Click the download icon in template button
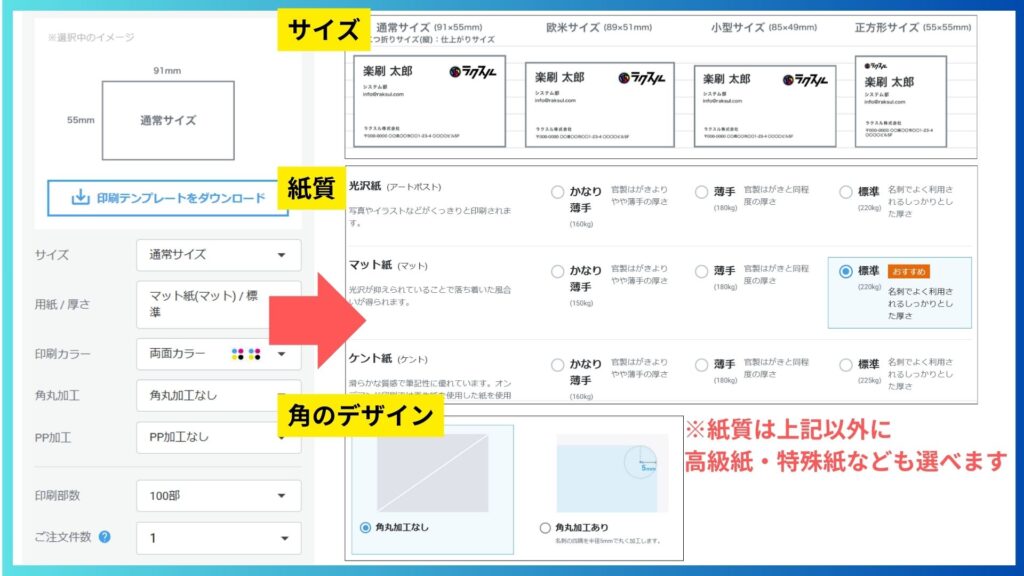This screenshot has height=576, width=1024. [x=80, y=198]
